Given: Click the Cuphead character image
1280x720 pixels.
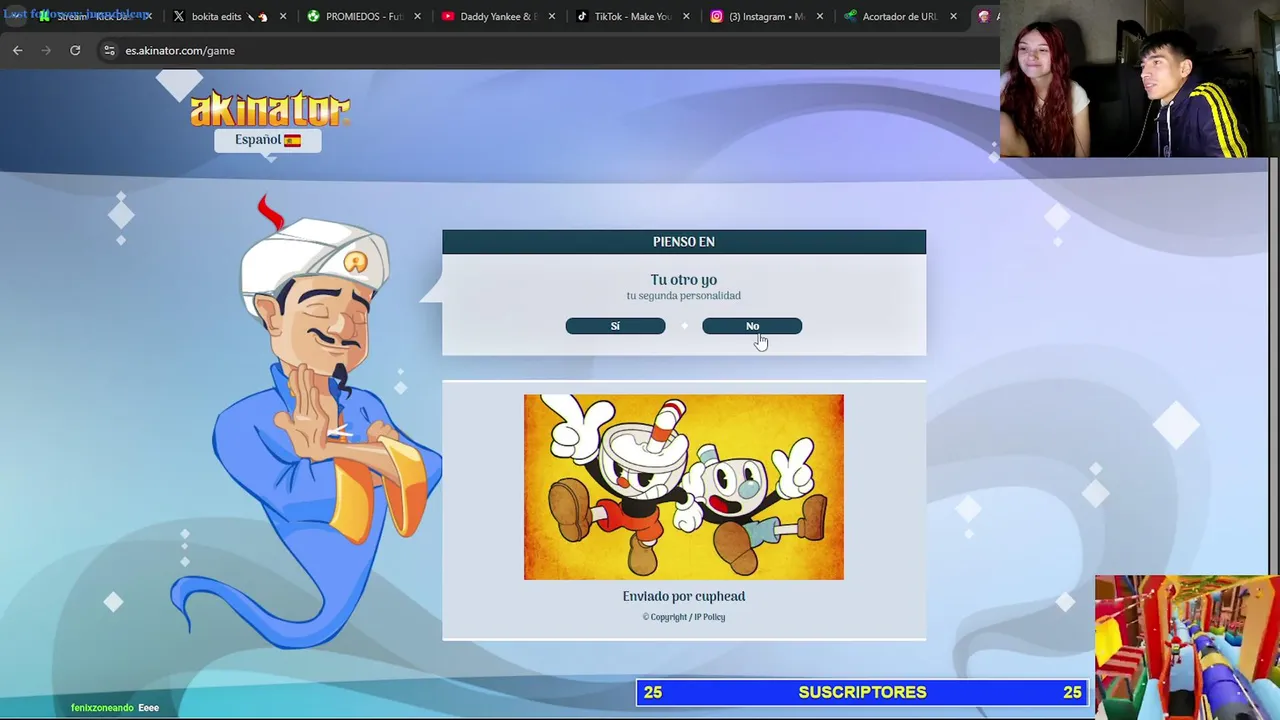Looking at the screenshot, I should tap(684, 487).
